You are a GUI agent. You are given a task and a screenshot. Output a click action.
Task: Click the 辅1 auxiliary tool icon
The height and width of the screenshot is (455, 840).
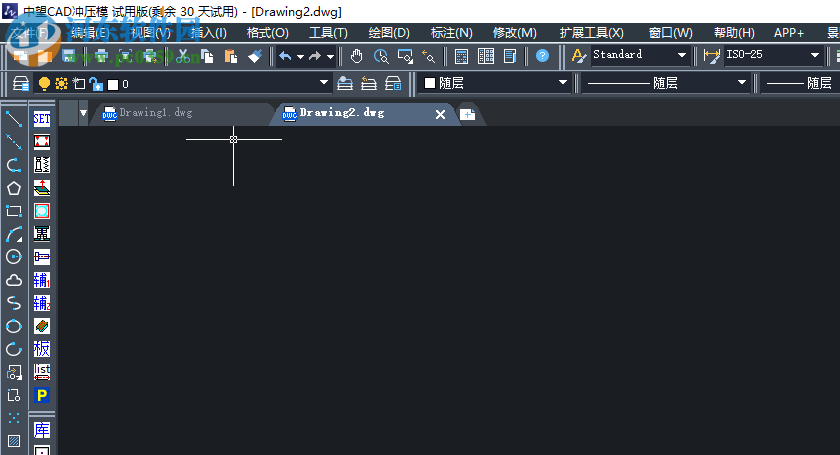click(x=42, y=280)
